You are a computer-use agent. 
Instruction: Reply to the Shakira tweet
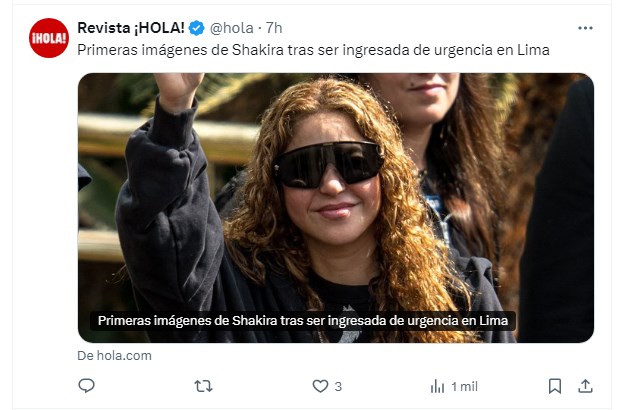(86, 385)
